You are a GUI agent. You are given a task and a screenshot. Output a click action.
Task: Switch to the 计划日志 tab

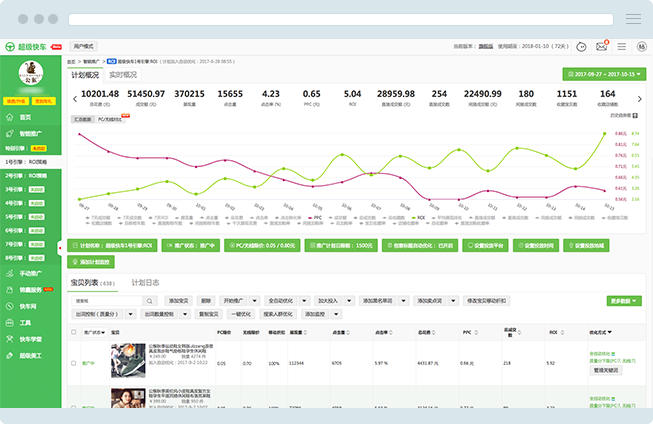pos(147,283)
